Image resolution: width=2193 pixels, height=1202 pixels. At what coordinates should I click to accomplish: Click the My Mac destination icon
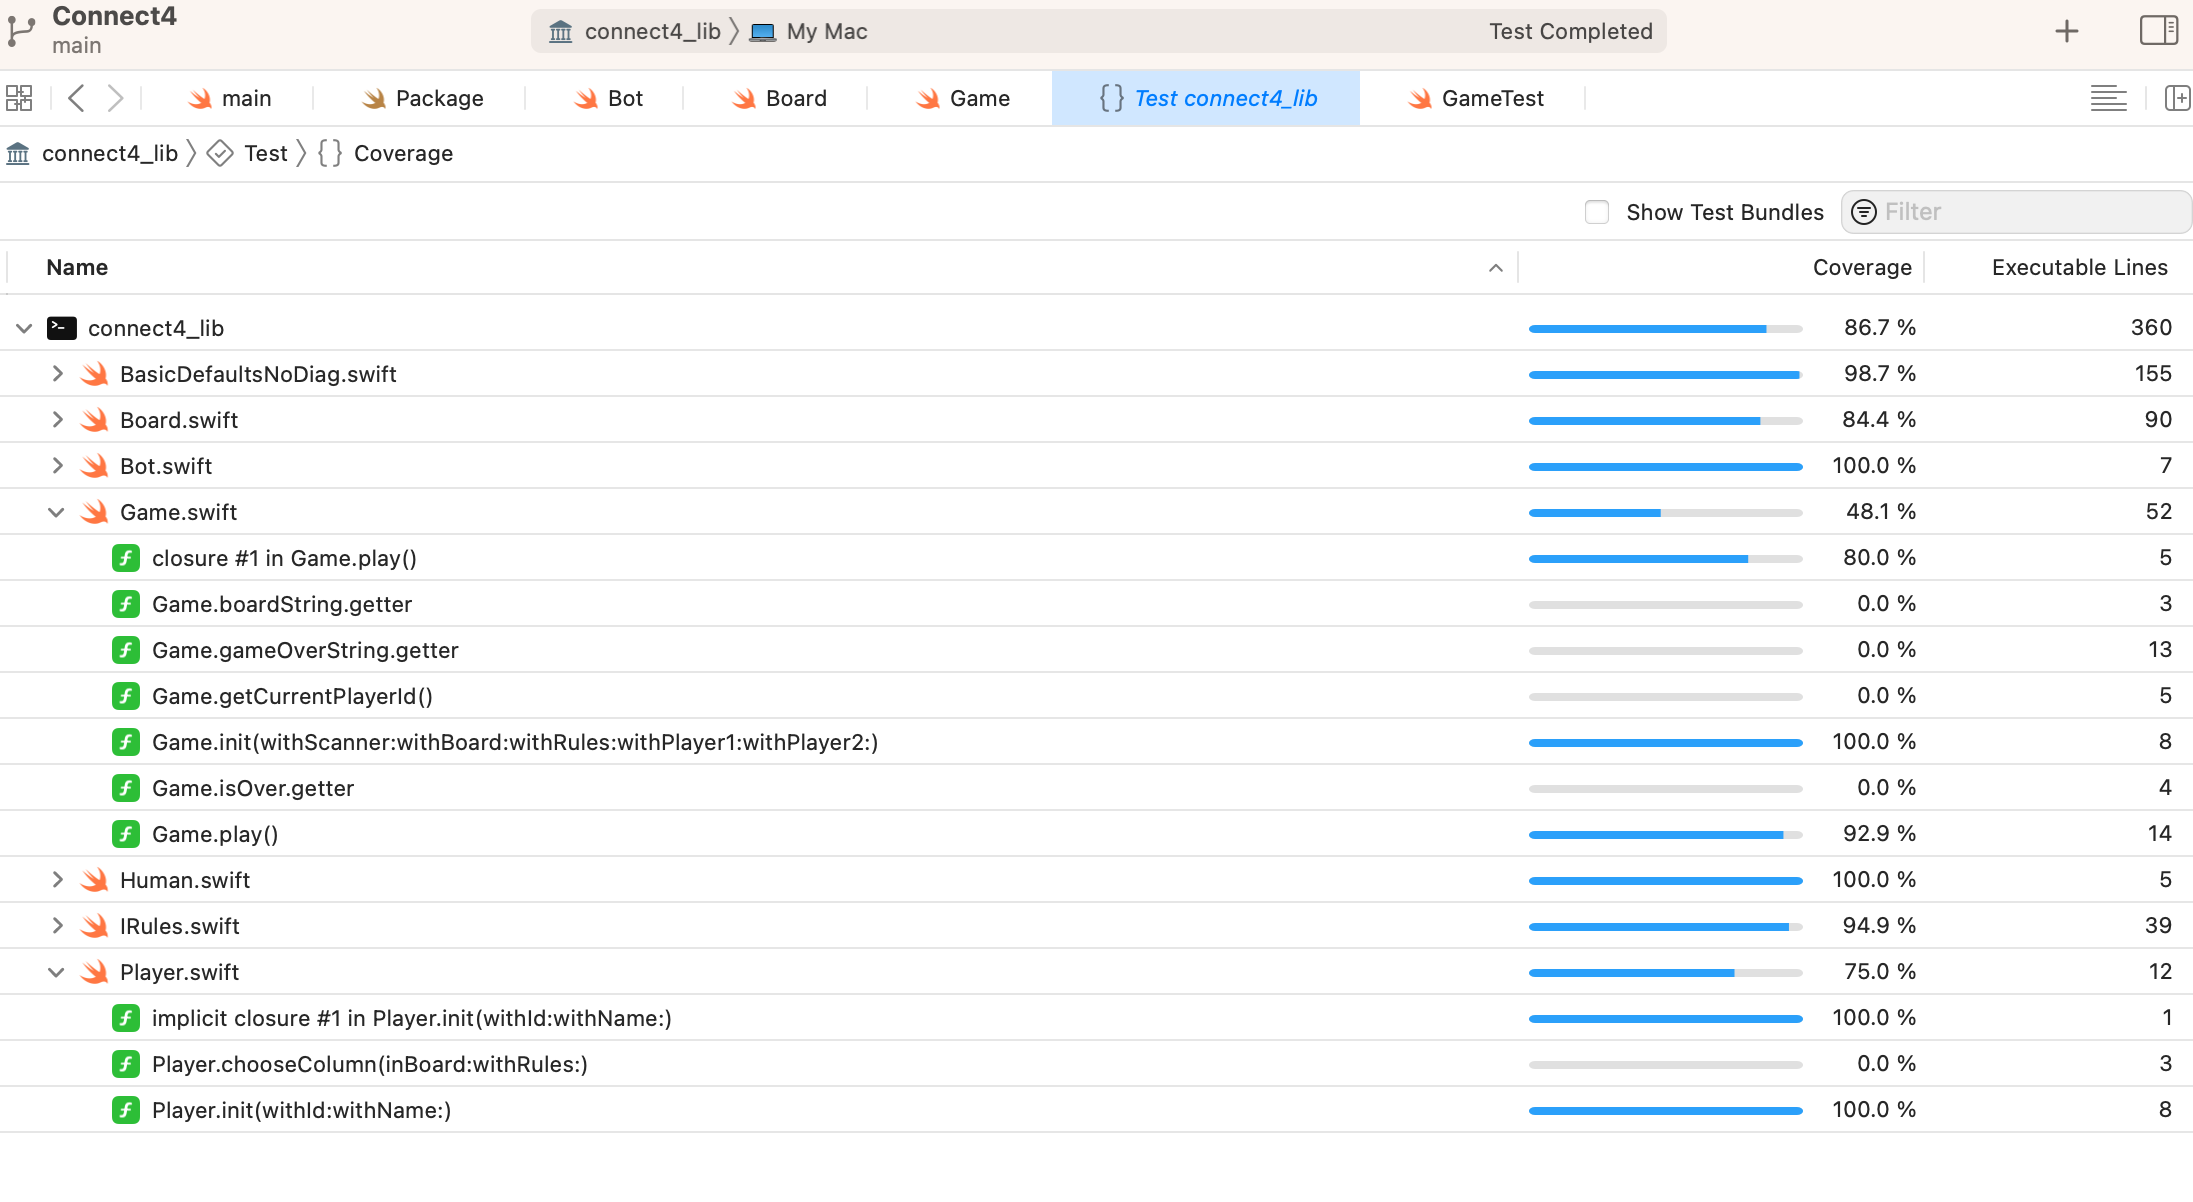763,32
